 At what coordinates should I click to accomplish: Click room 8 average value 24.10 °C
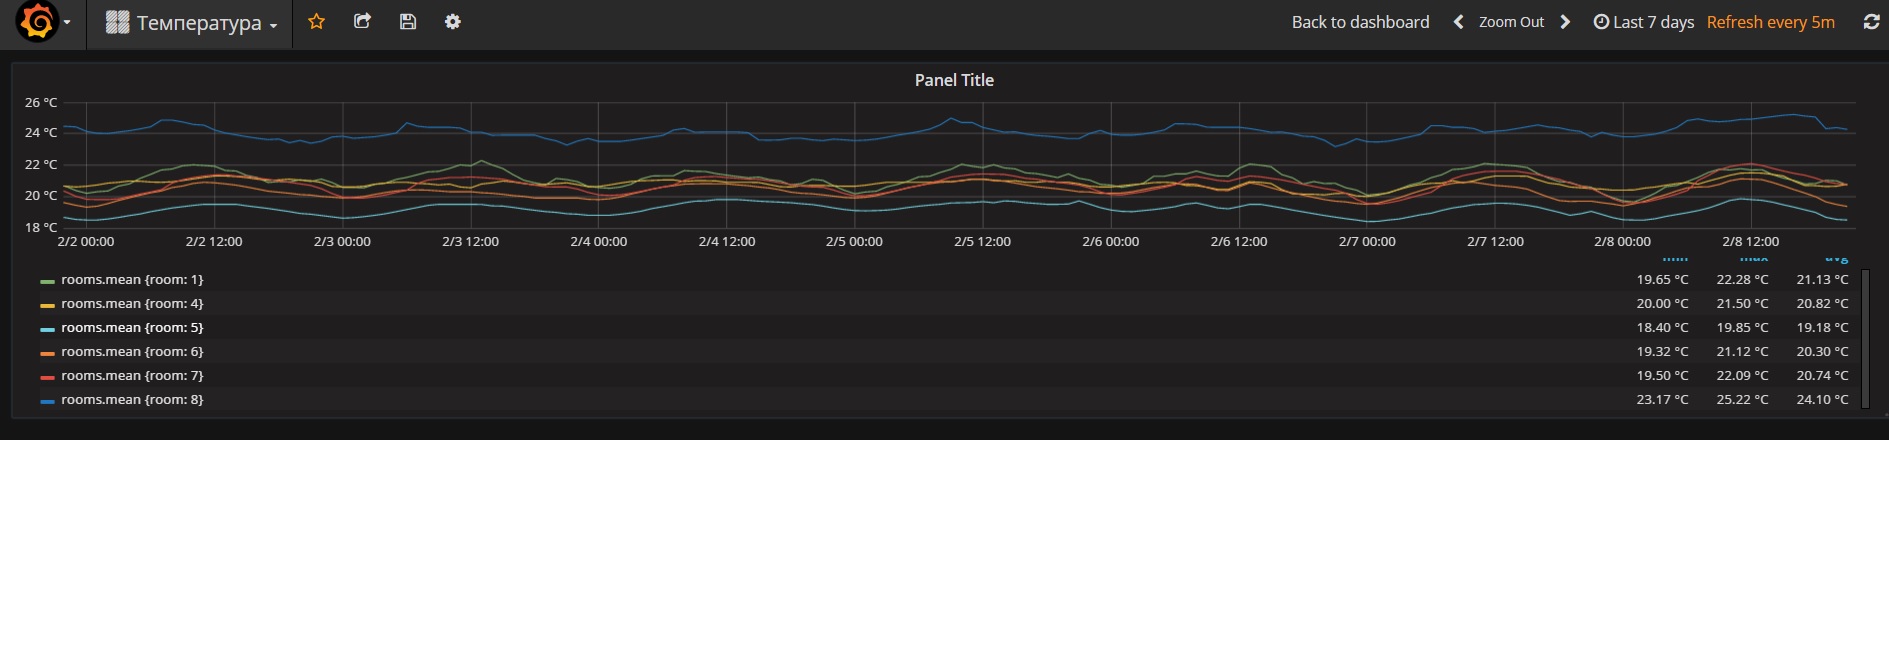(x=1822, y=400)
